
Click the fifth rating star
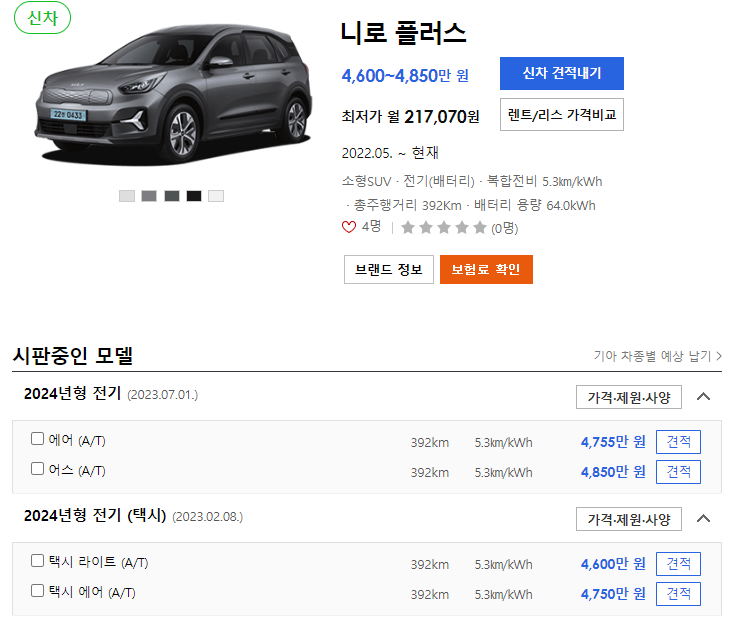[x=480, y=228]
